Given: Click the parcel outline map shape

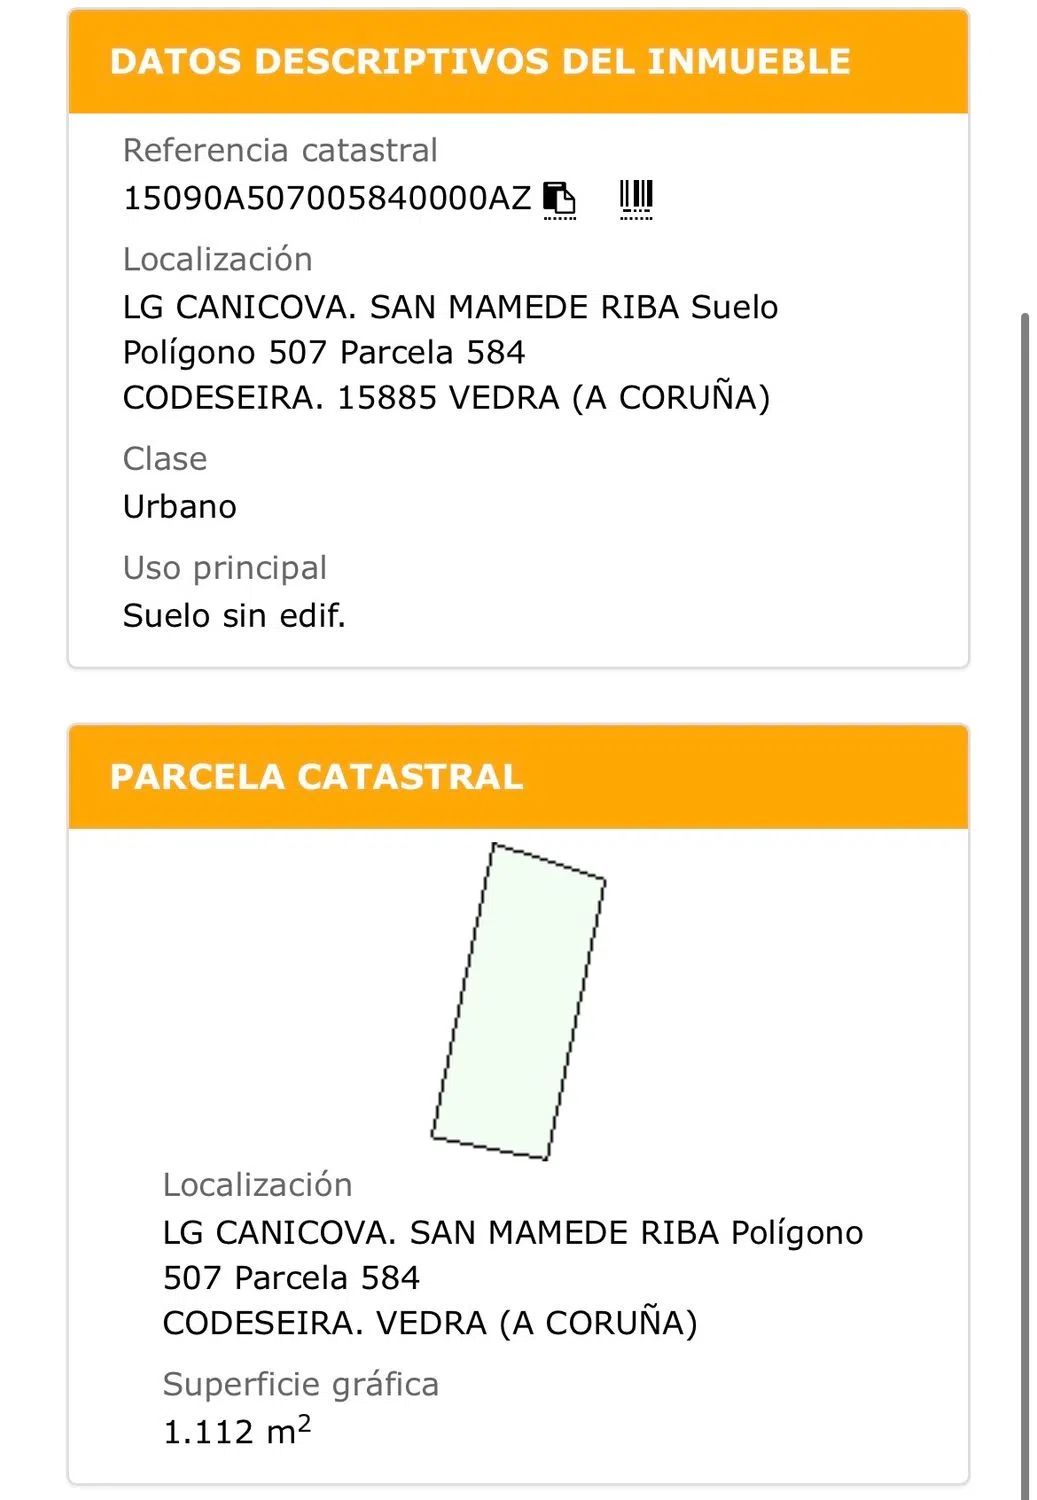Looking at the screenshot, I should (519, 1002).
